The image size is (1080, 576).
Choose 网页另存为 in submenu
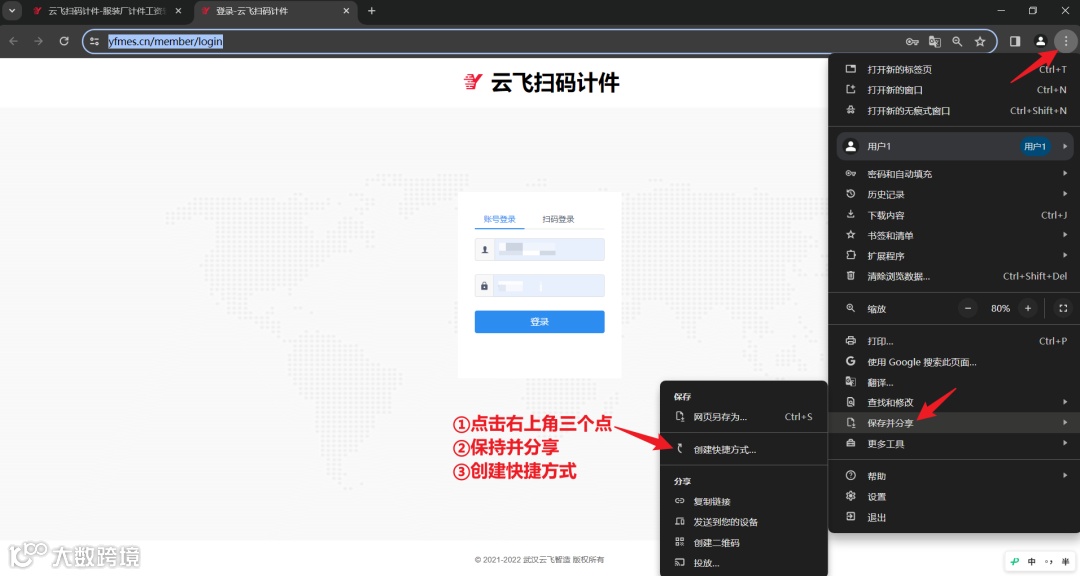[744, 417]
